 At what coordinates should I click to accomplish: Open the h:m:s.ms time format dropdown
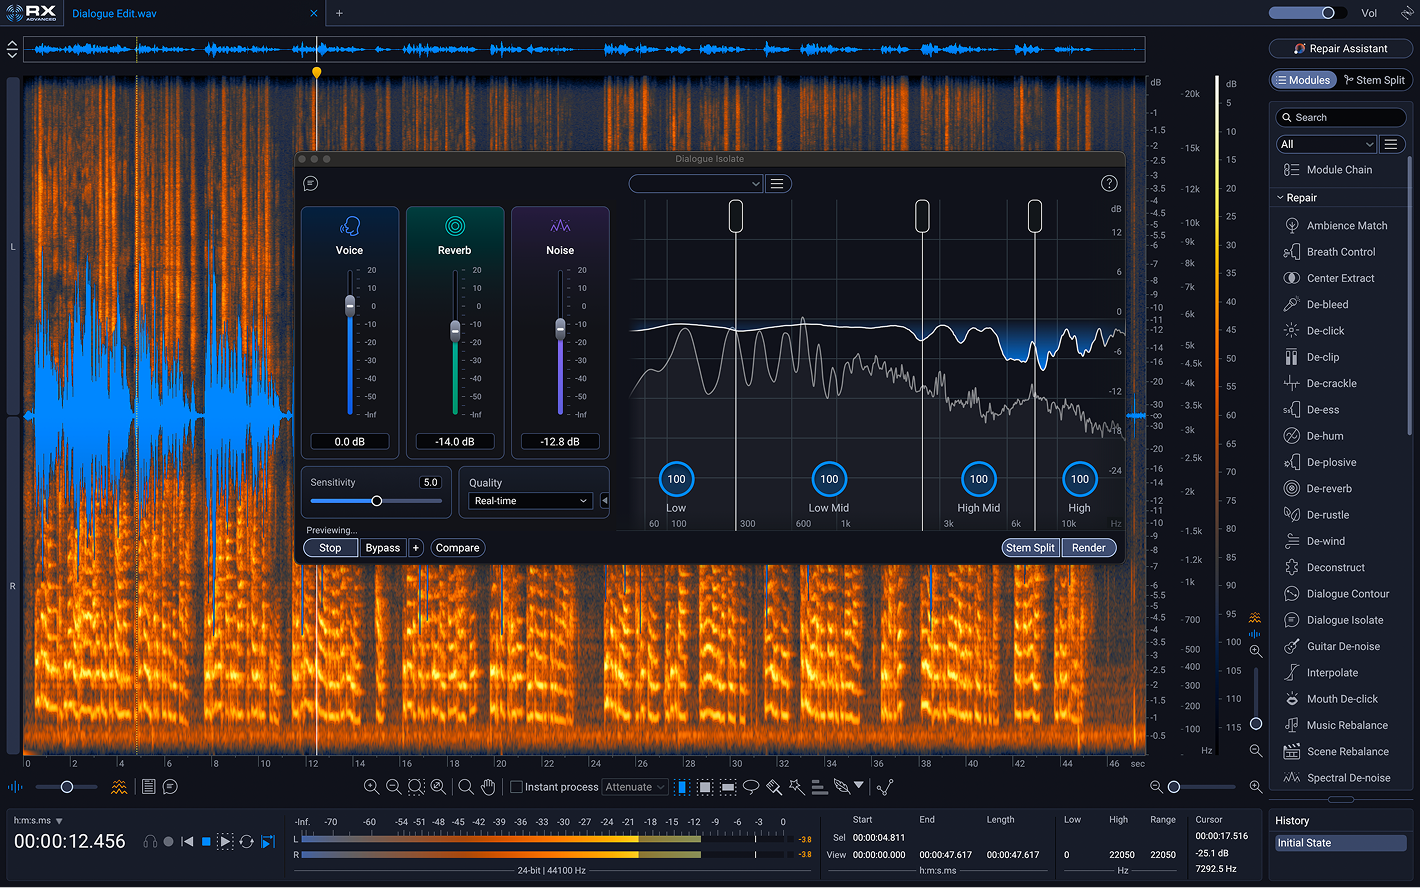point(38,821)
